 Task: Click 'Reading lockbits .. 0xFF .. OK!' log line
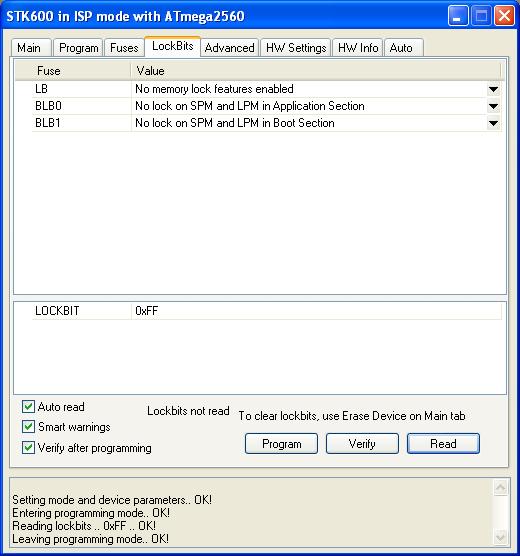click(x=84, y=526)
